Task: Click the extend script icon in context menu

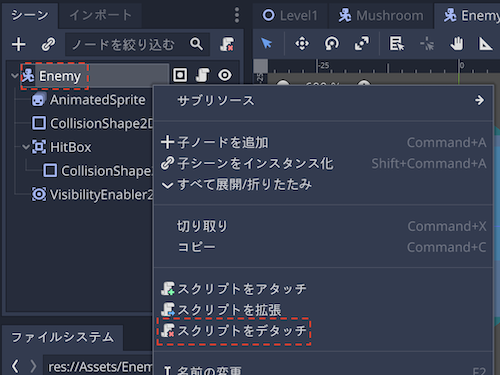Action: (x=168, y=310)
